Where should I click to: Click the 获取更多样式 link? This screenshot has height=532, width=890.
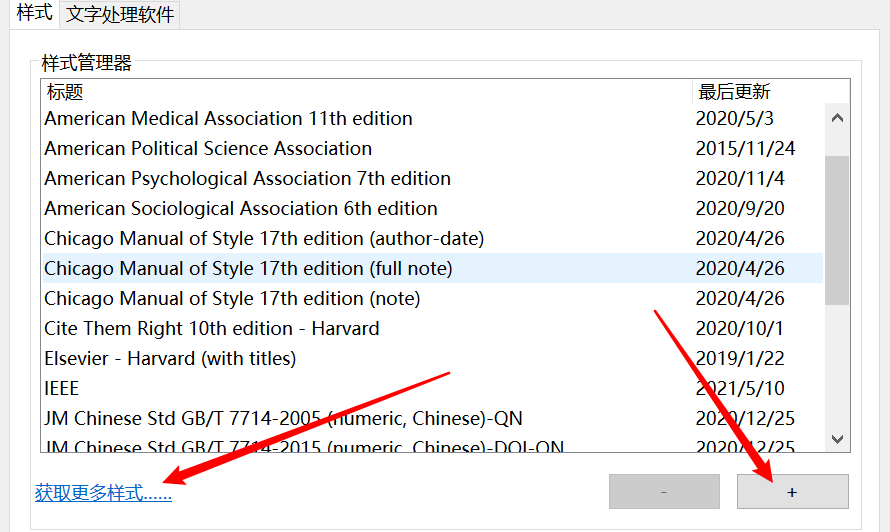(103, 493)
